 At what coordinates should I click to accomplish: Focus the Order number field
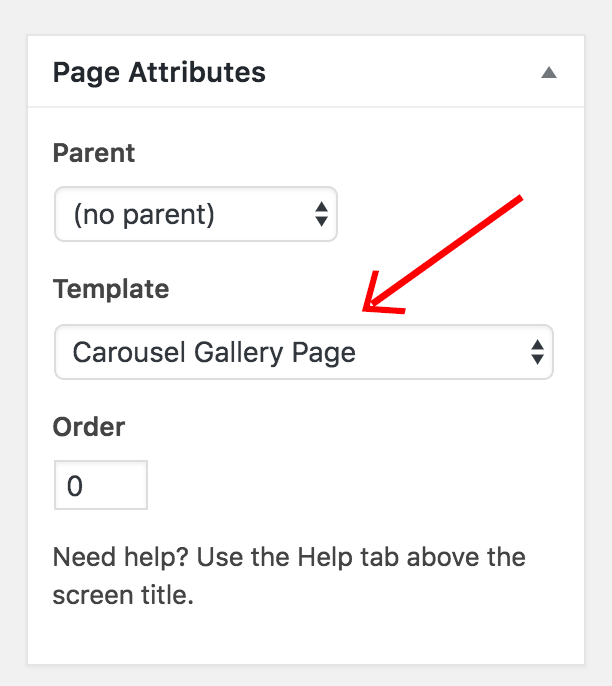coord(101,485)
